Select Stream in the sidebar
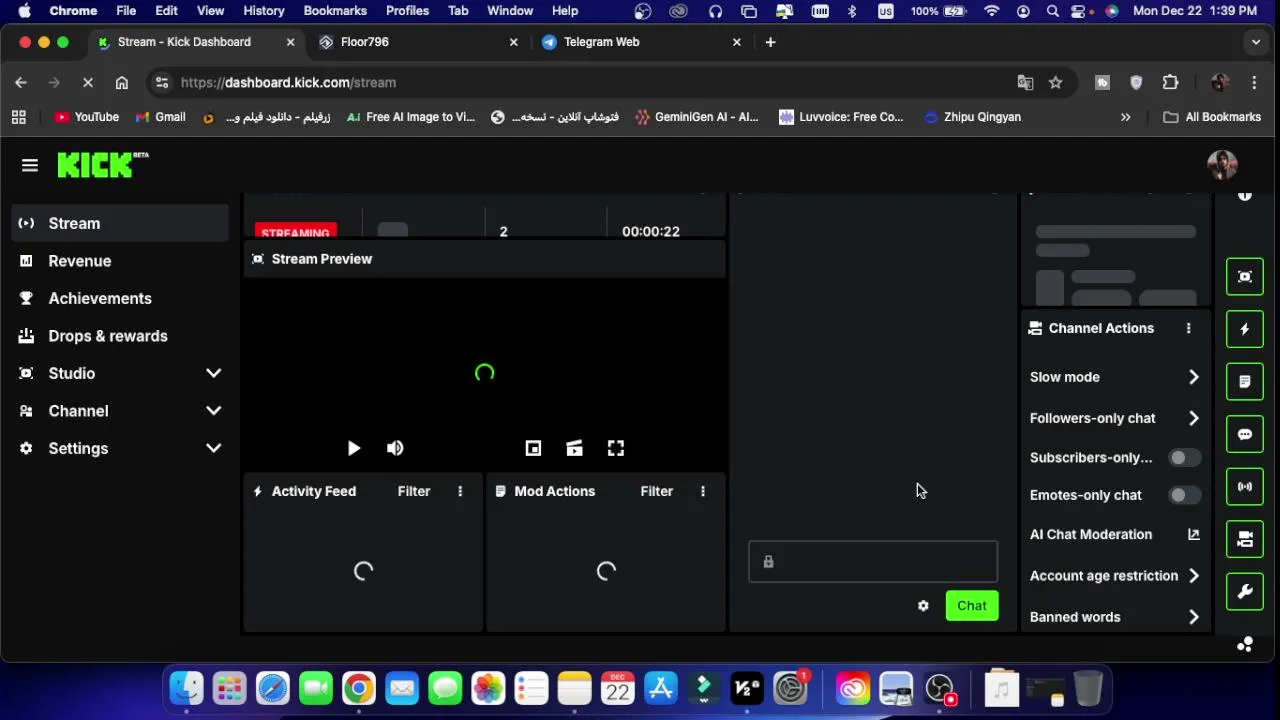The image size is (1280, 720). pyautogui.click(x=121, y=224)
